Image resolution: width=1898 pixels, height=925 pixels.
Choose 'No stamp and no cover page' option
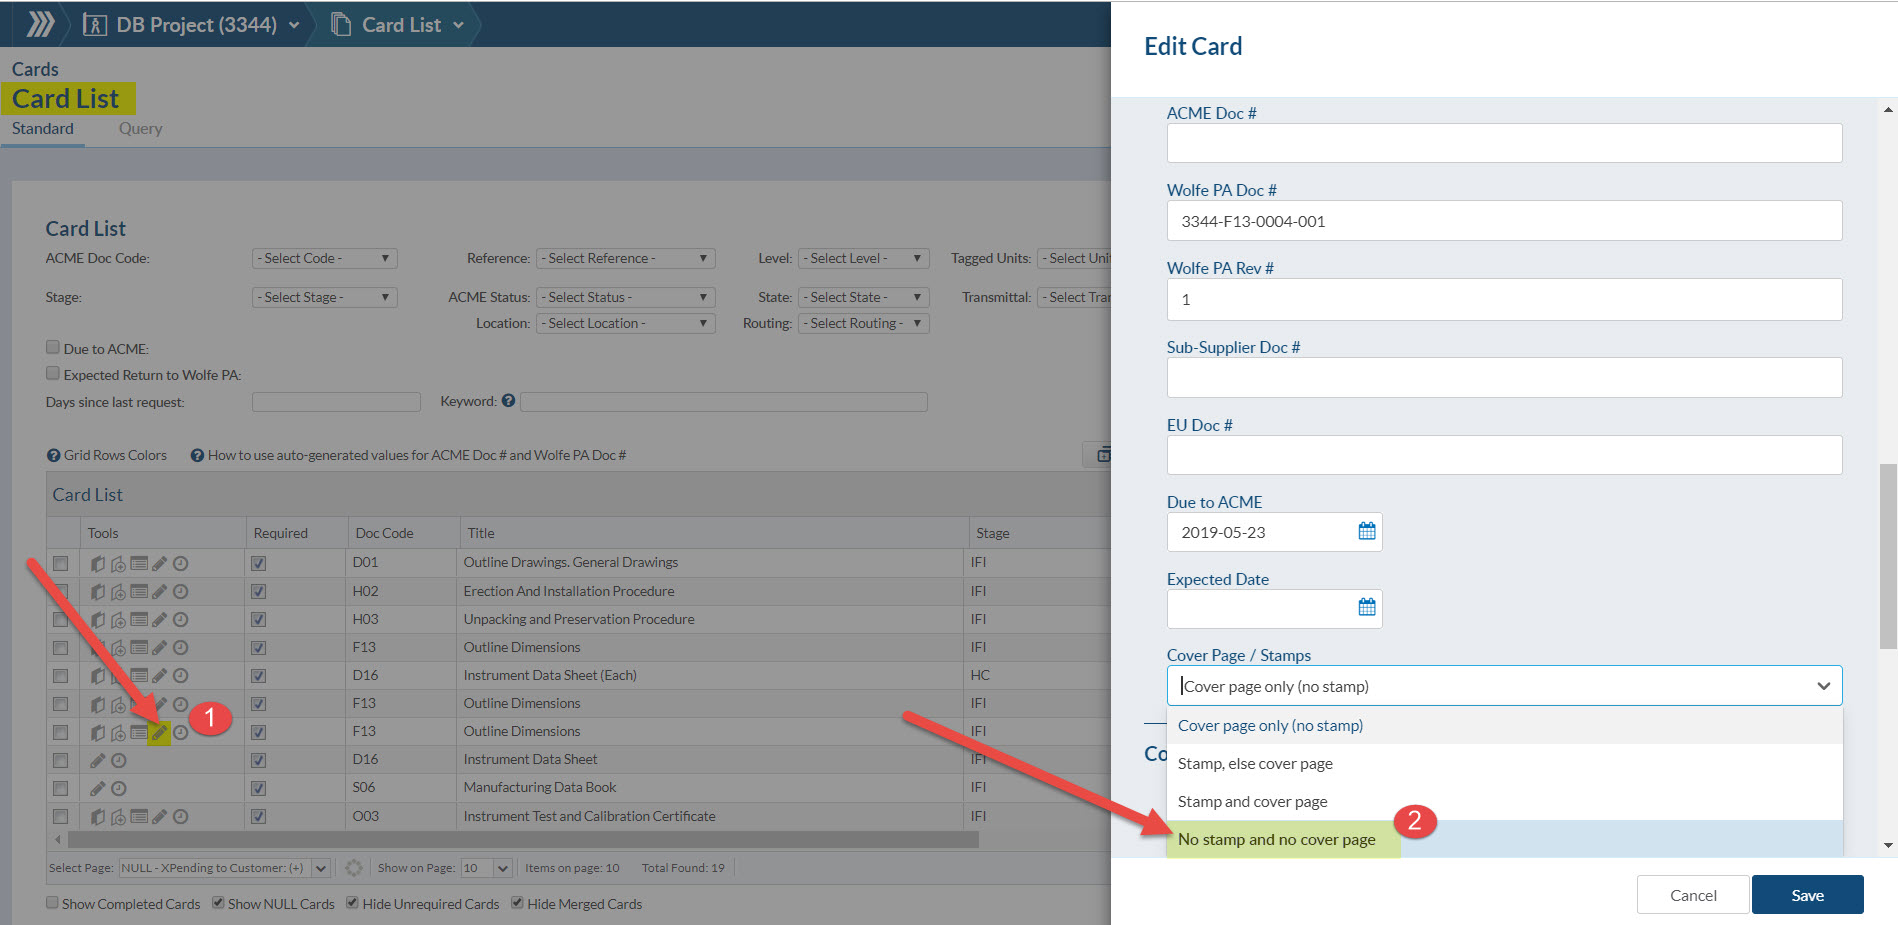[1504, 839]
